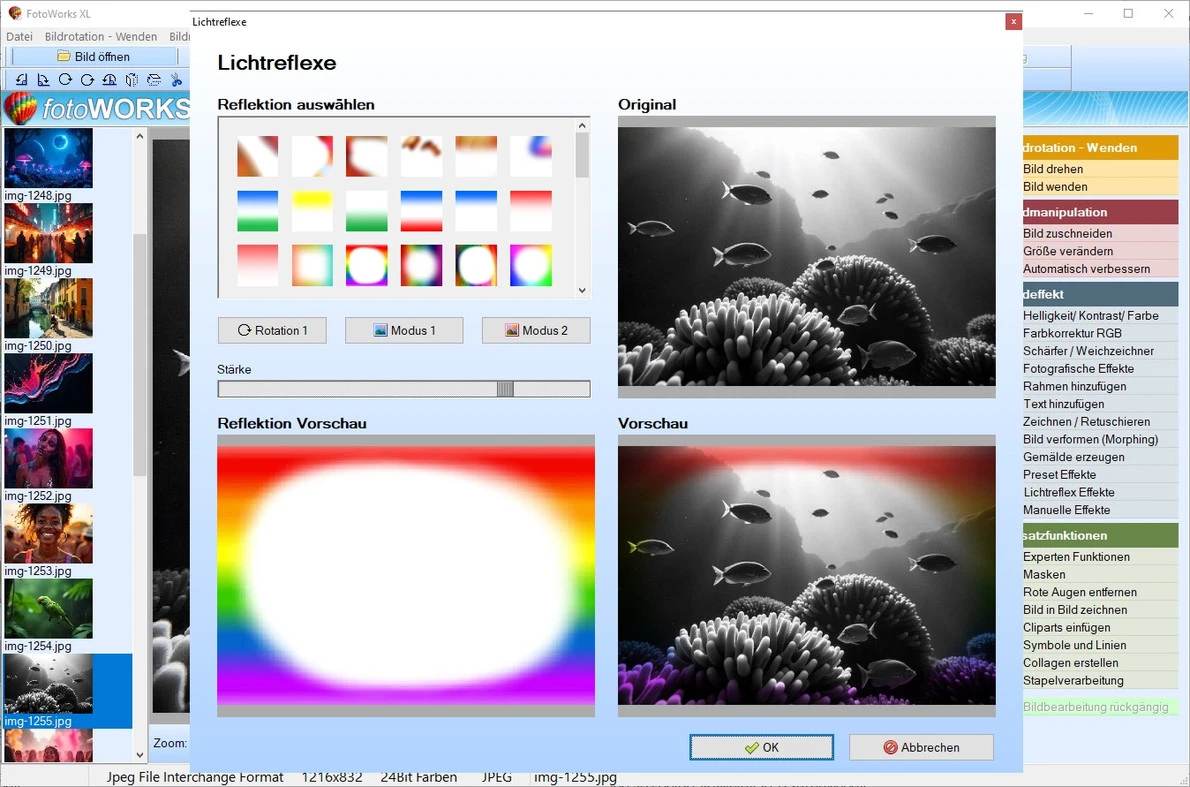Open Bild wenden in right panel

[x=1100, y=187]
